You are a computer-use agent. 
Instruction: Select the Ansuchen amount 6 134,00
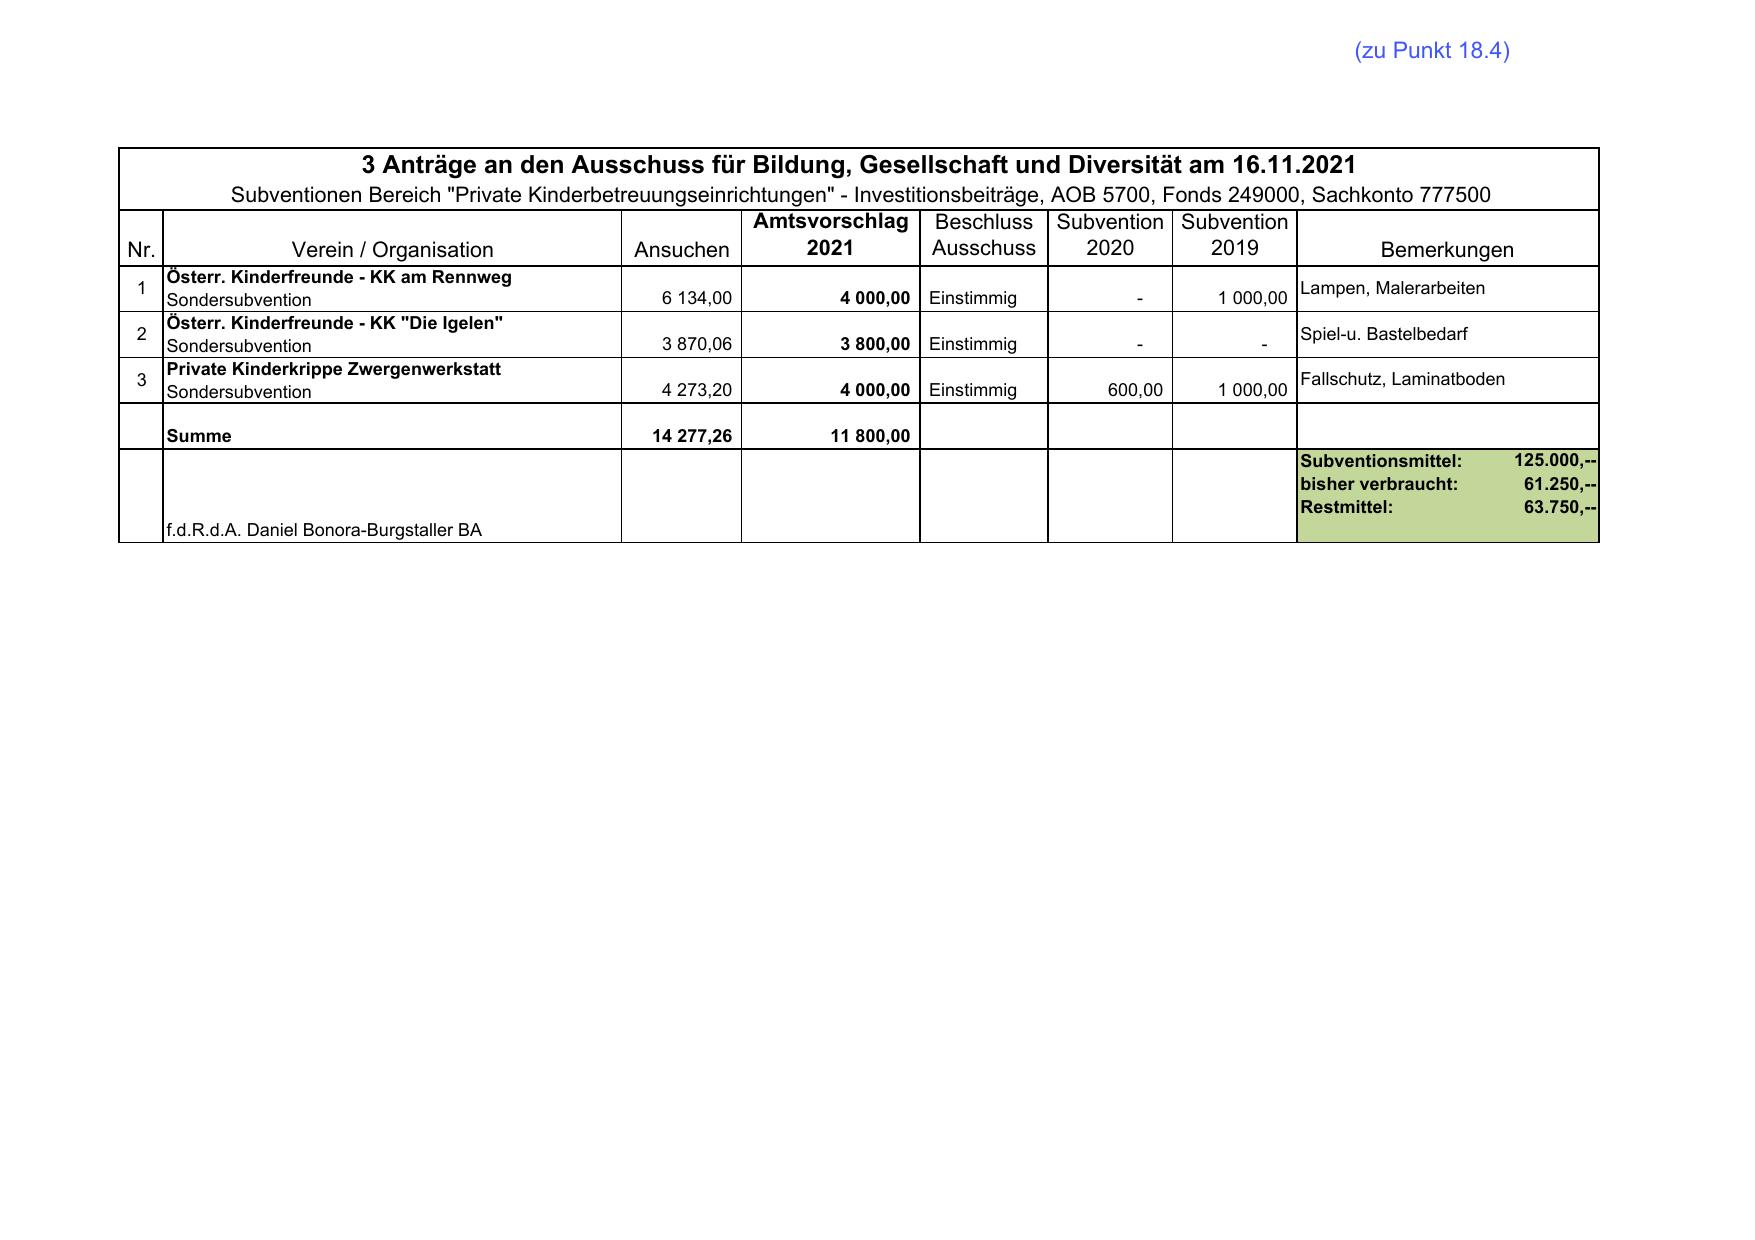pyautogui.click(x=696, y=298)
